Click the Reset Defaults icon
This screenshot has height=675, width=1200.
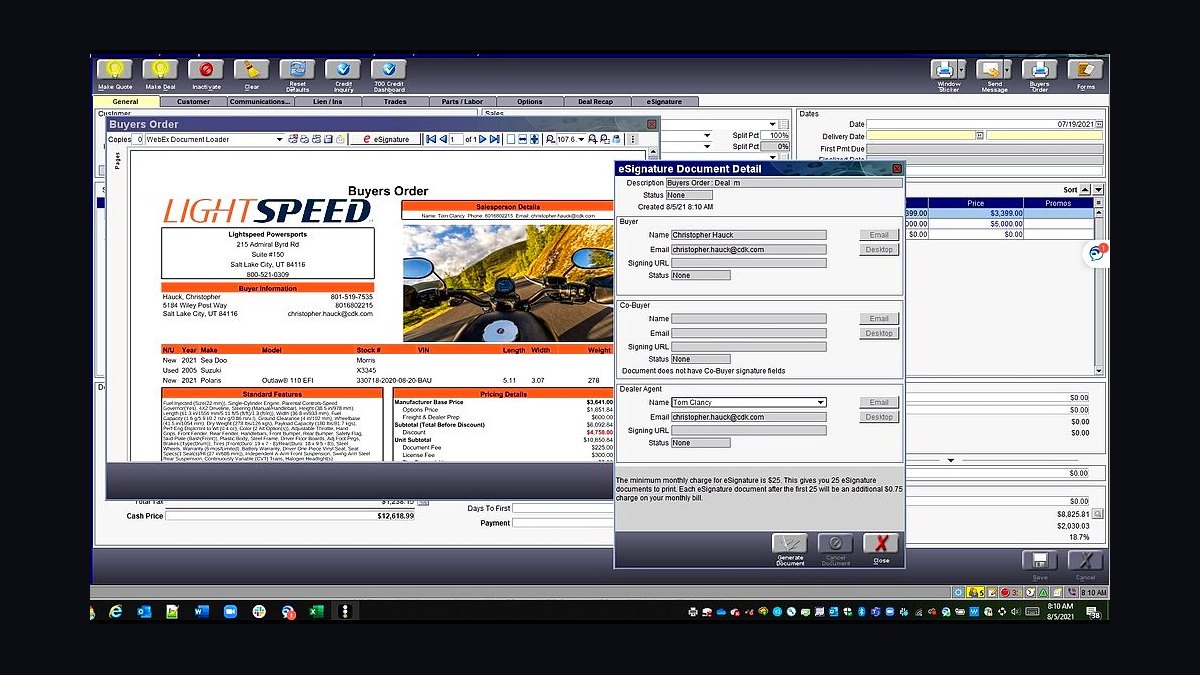[297, 71]
